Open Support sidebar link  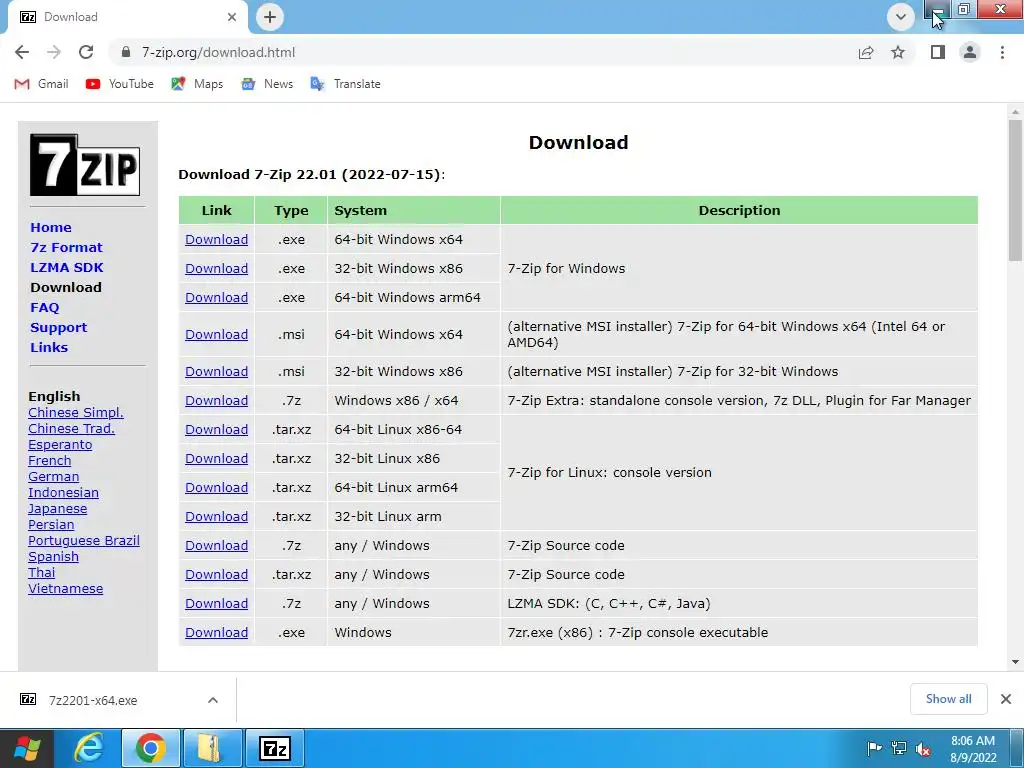click(58, 327)
